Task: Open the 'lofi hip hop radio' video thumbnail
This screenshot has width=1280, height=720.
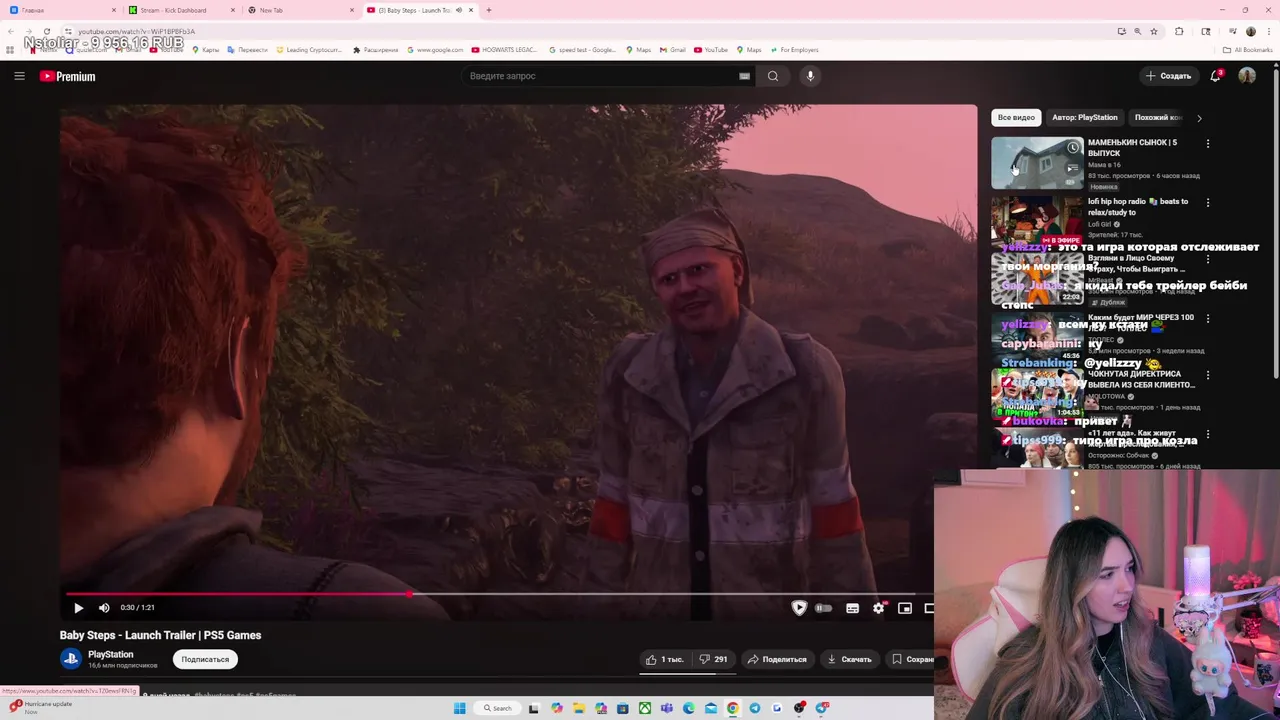Action: [1037, 221]
